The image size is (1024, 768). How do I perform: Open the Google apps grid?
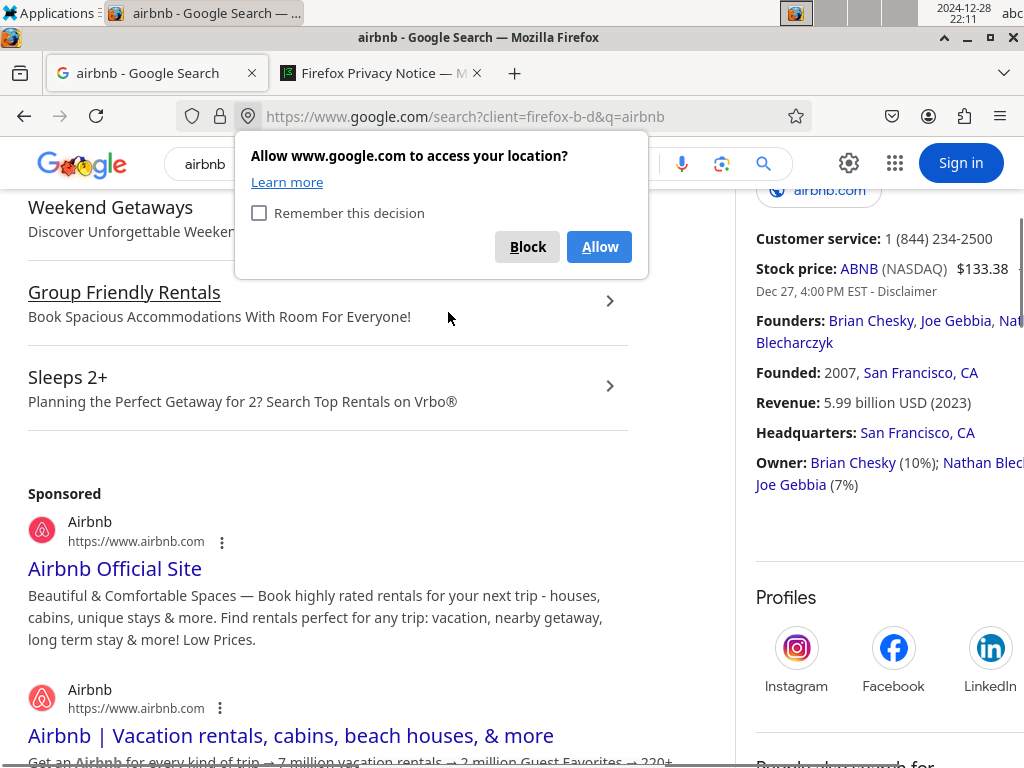(895, 163)
